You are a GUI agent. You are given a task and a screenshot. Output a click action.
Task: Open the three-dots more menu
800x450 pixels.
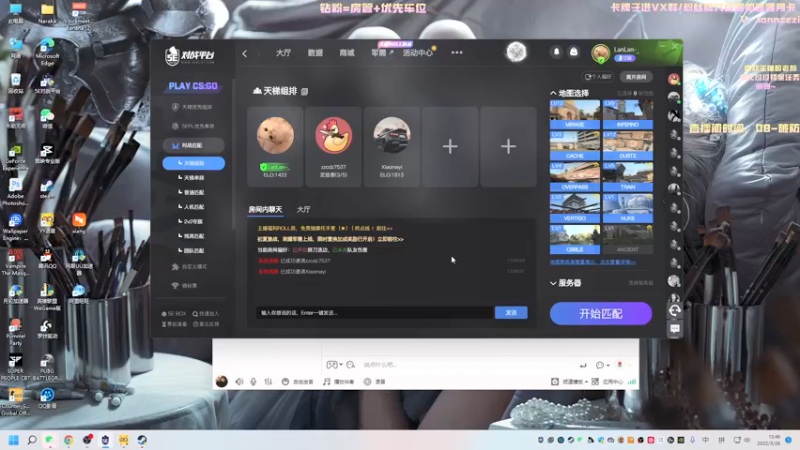pos(457,53)
